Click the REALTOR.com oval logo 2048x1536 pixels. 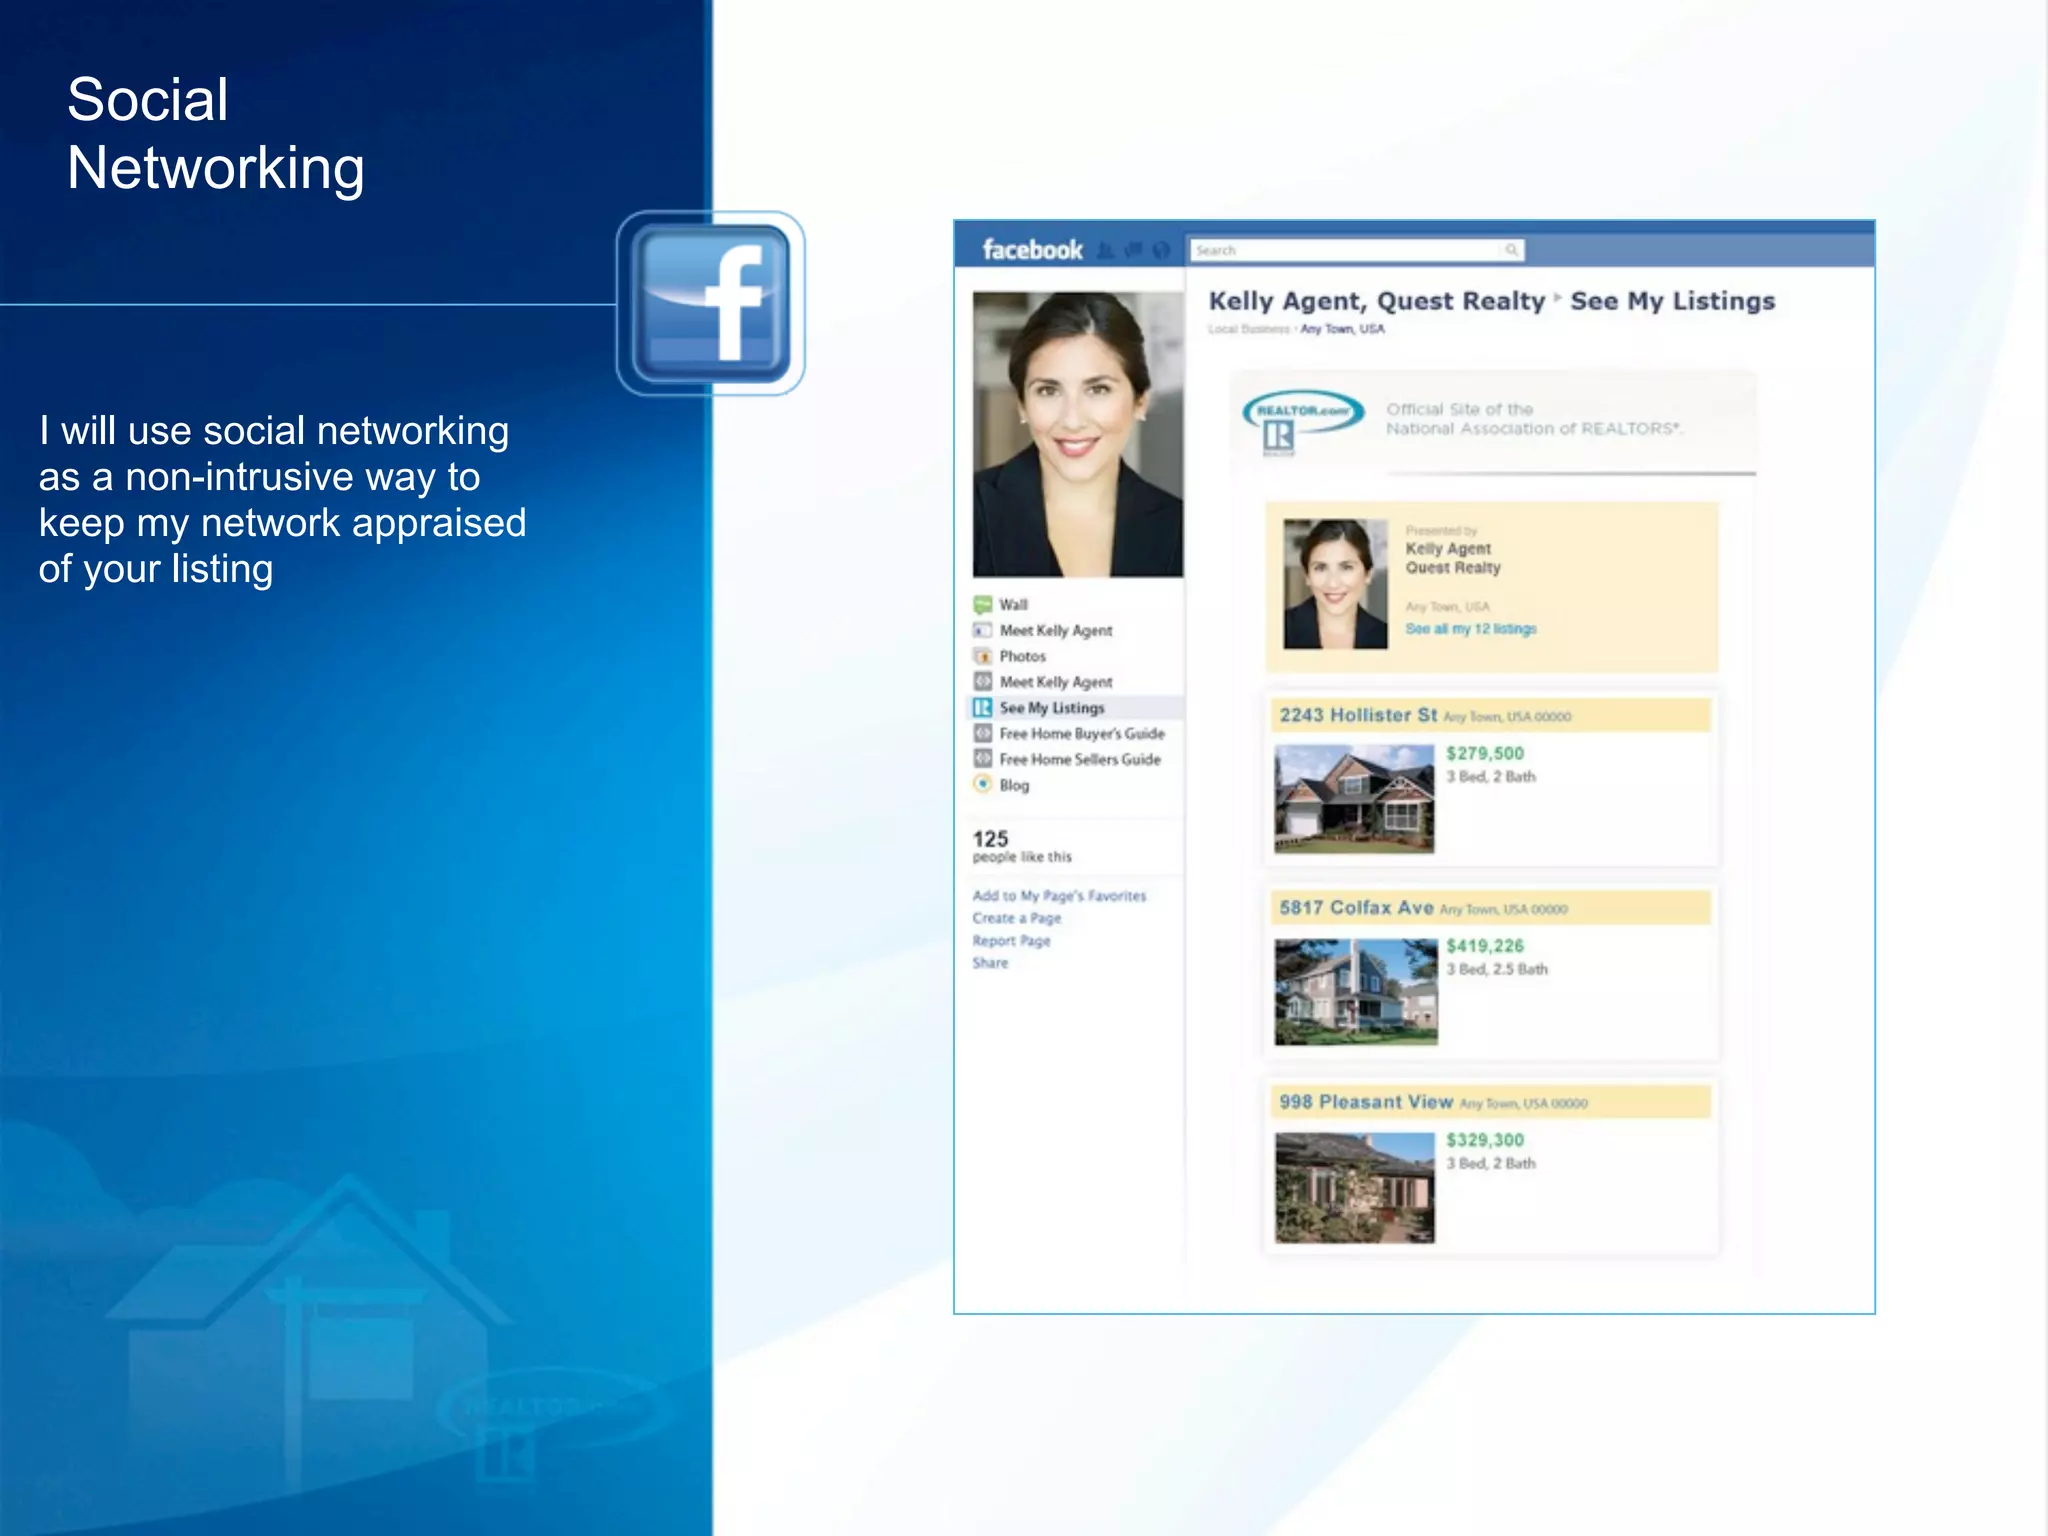click(x=1303, y=412)
